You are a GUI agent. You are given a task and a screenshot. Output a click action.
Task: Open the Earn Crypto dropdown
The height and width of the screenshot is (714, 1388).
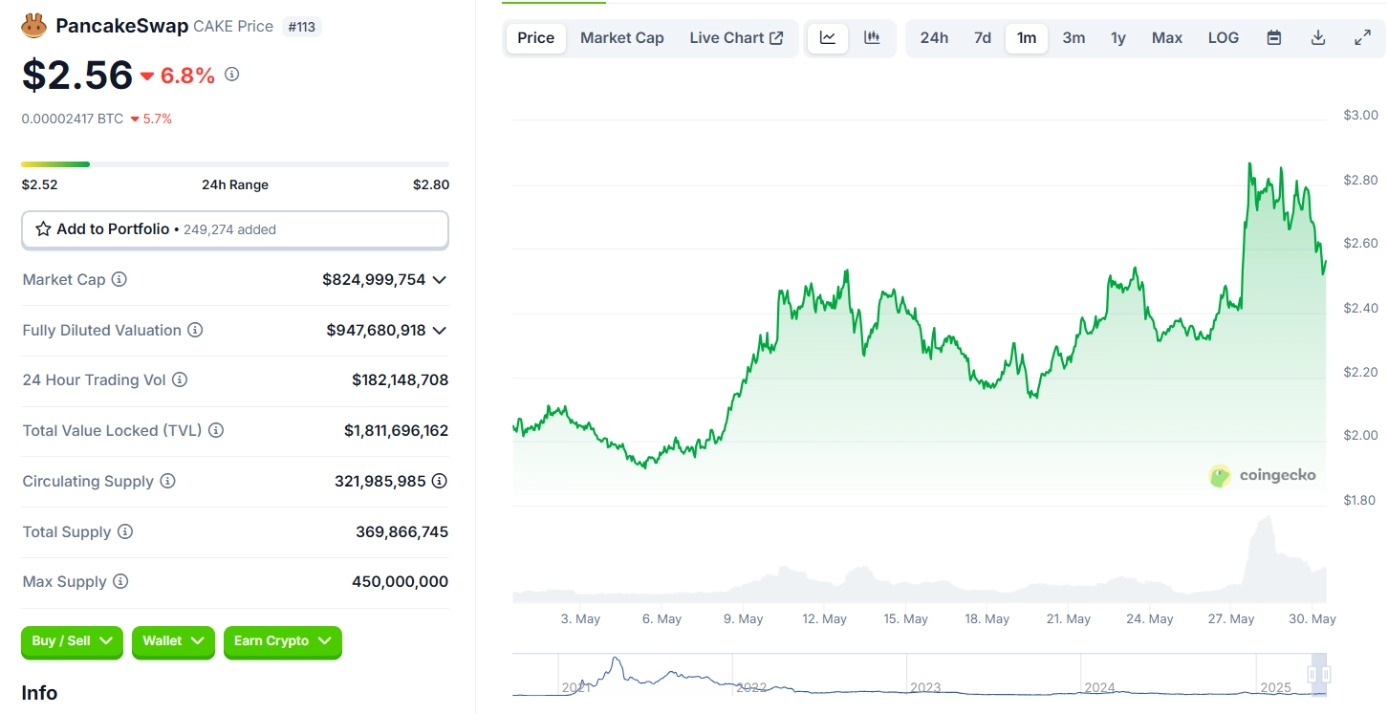pos(283,641)
